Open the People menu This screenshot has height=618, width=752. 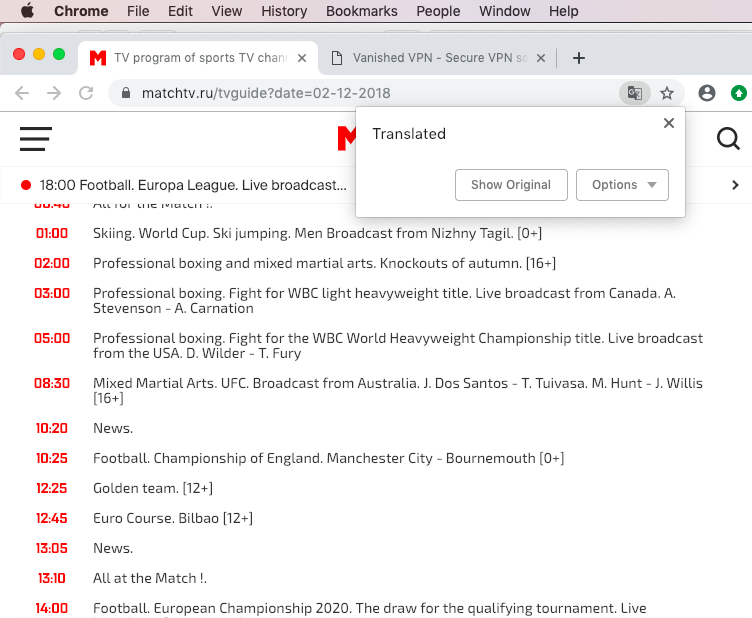pos(438,11)
